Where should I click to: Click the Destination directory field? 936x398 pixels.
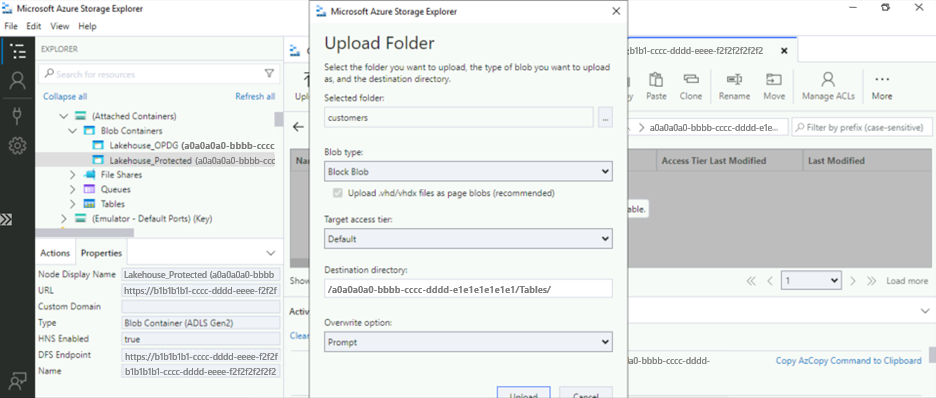[x=469, y=289]
